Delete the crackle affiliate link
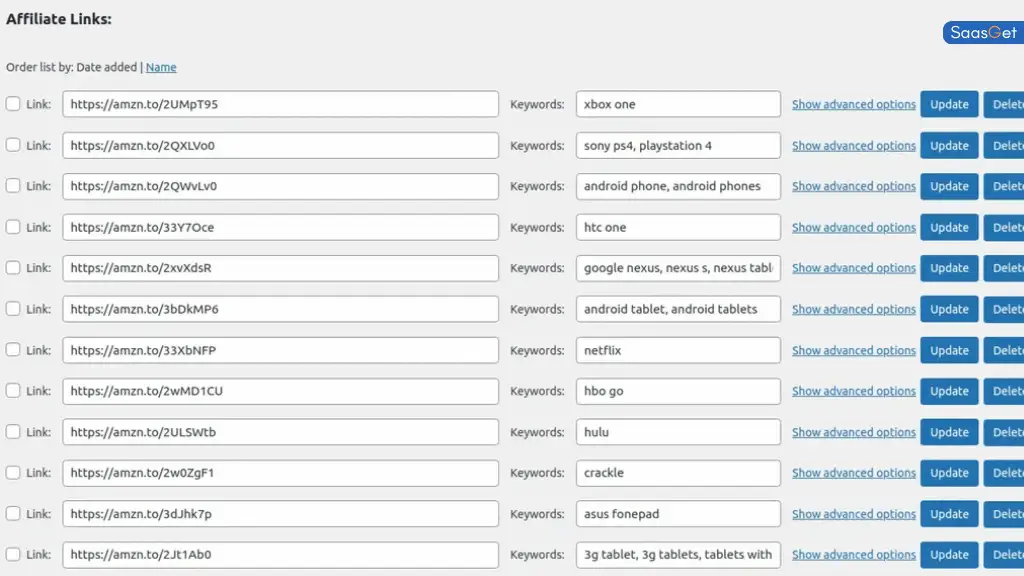The image size is (1024, 576). tap(1004, 473)
